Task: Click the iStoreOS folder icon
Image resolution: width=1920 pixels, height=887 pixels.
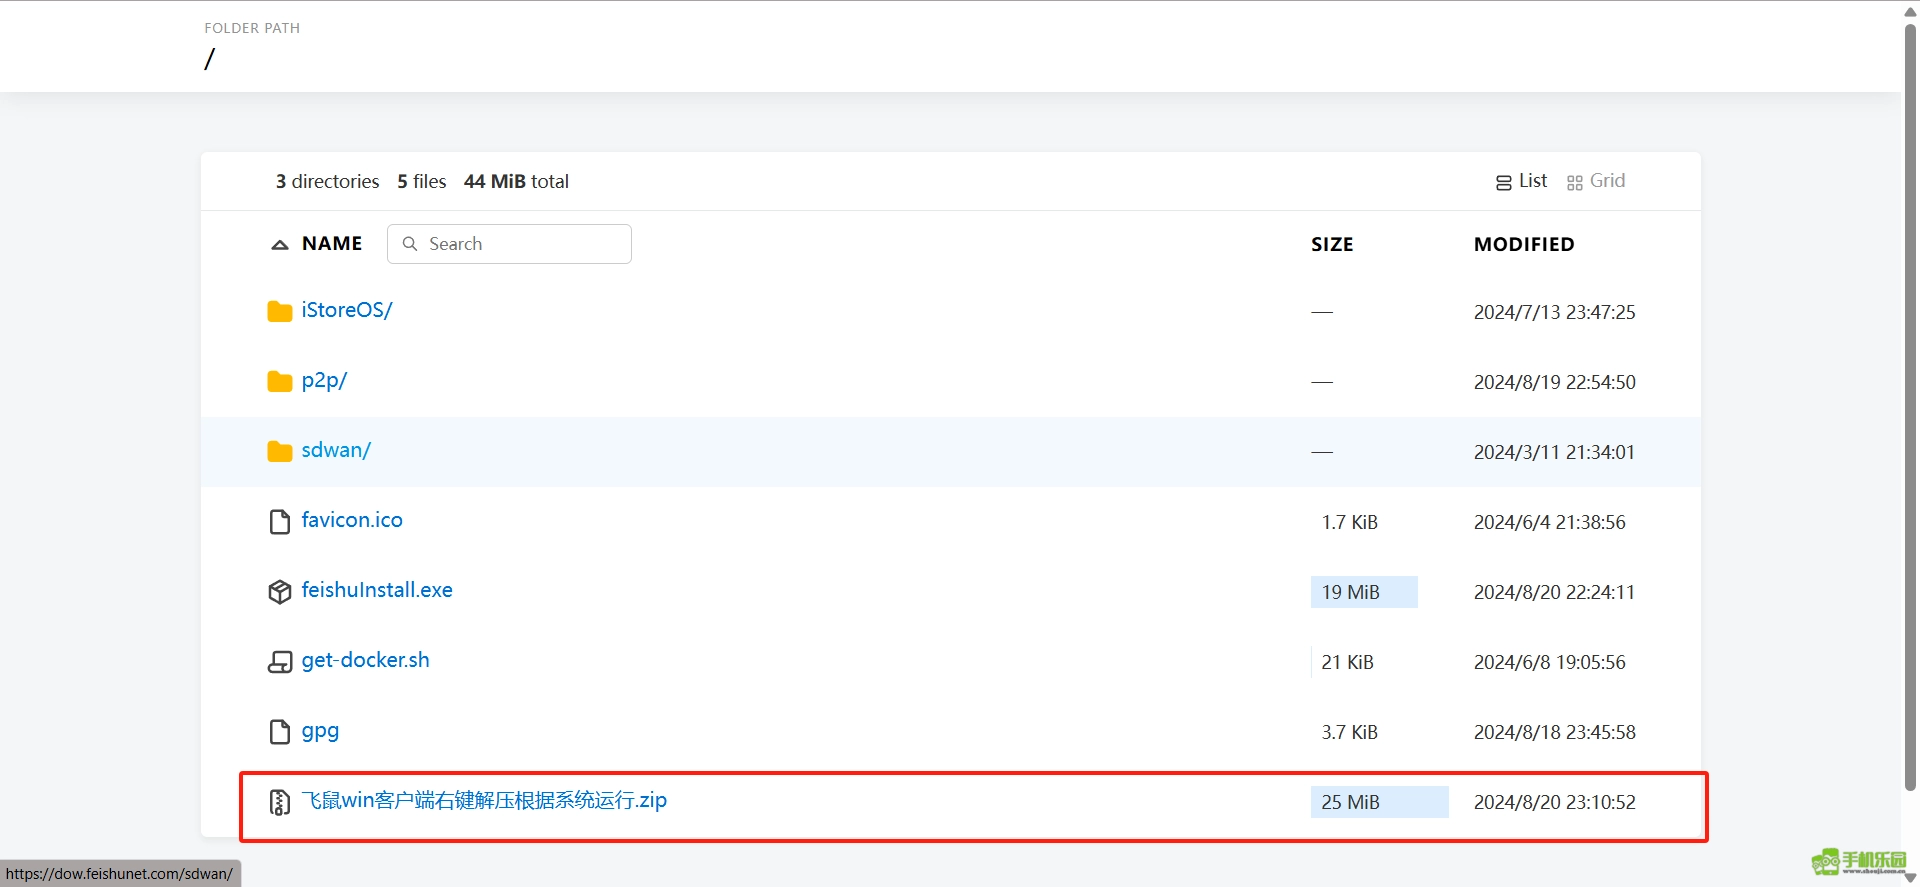Action: [279, 312]
